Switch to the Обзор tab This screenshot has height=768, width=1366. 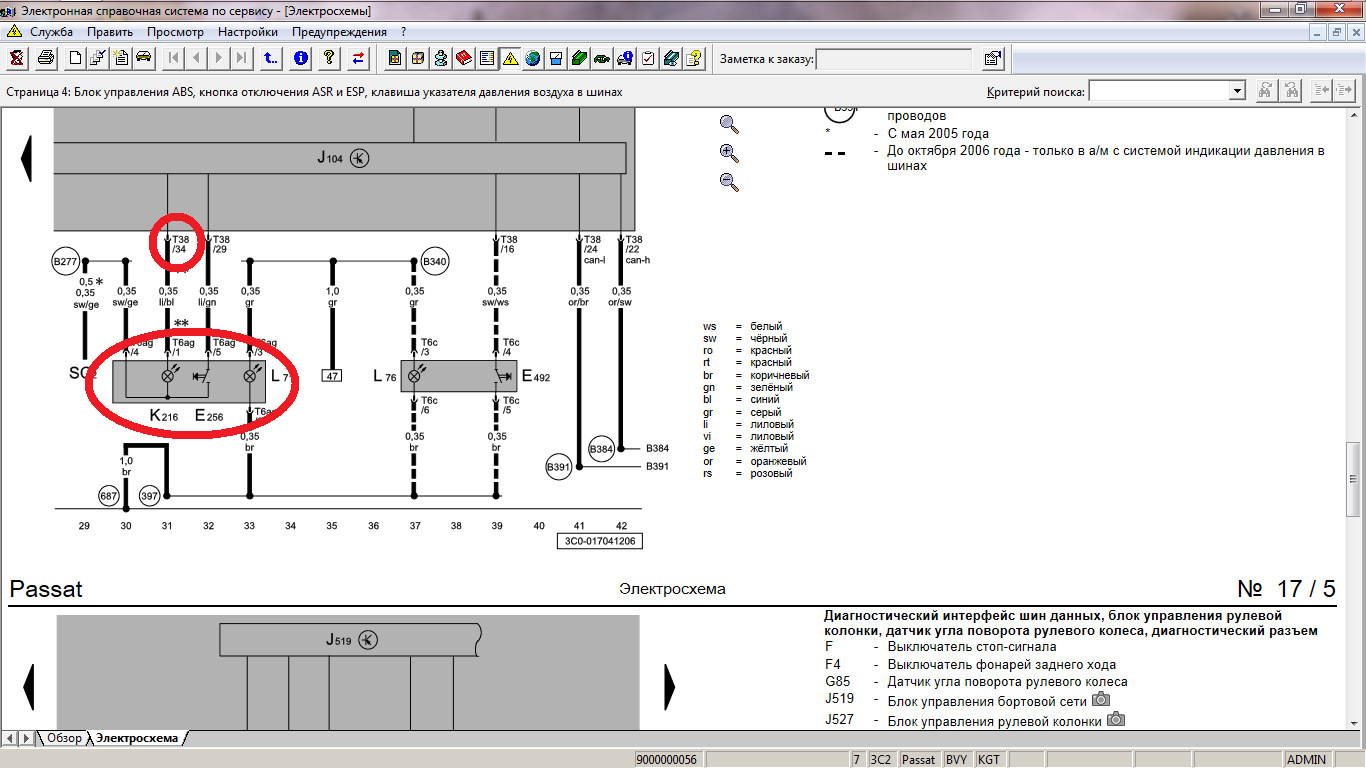(x=64, y=738)
